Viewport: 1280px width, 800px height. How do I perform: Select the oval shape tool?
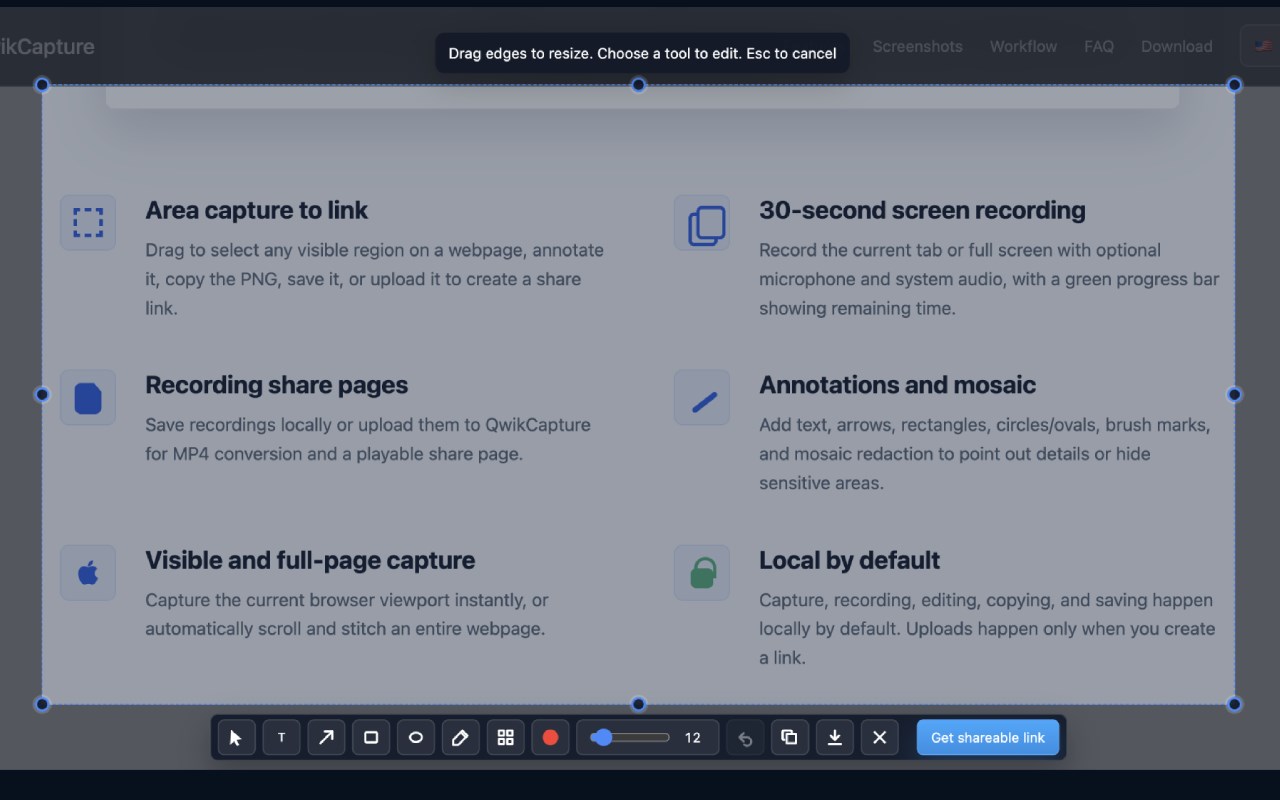(416, 738)
